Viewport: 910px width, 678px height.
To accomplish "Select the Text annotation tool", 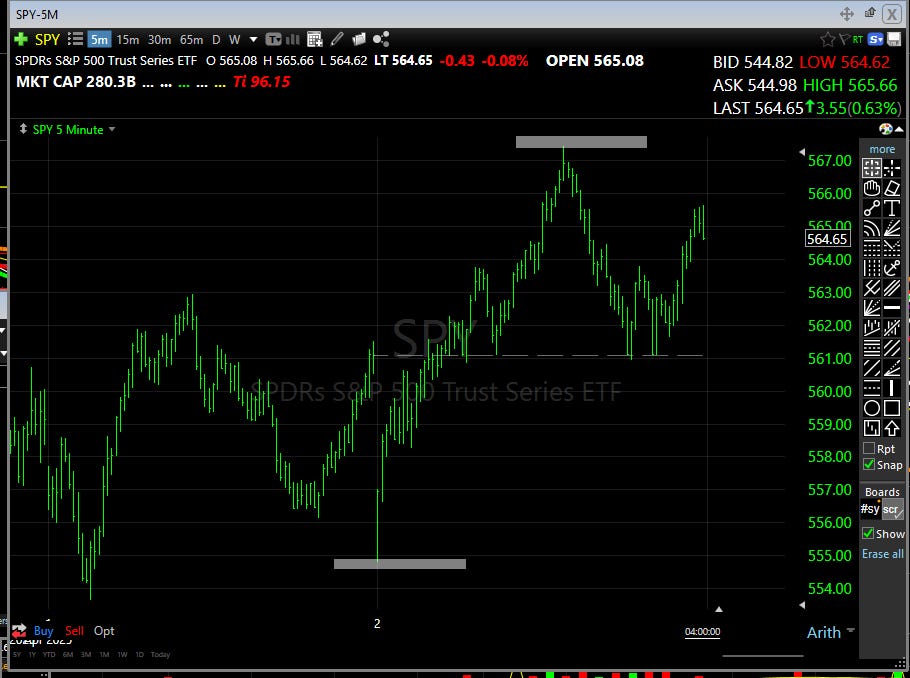I will pyautogui.click(x=892, y=208).
